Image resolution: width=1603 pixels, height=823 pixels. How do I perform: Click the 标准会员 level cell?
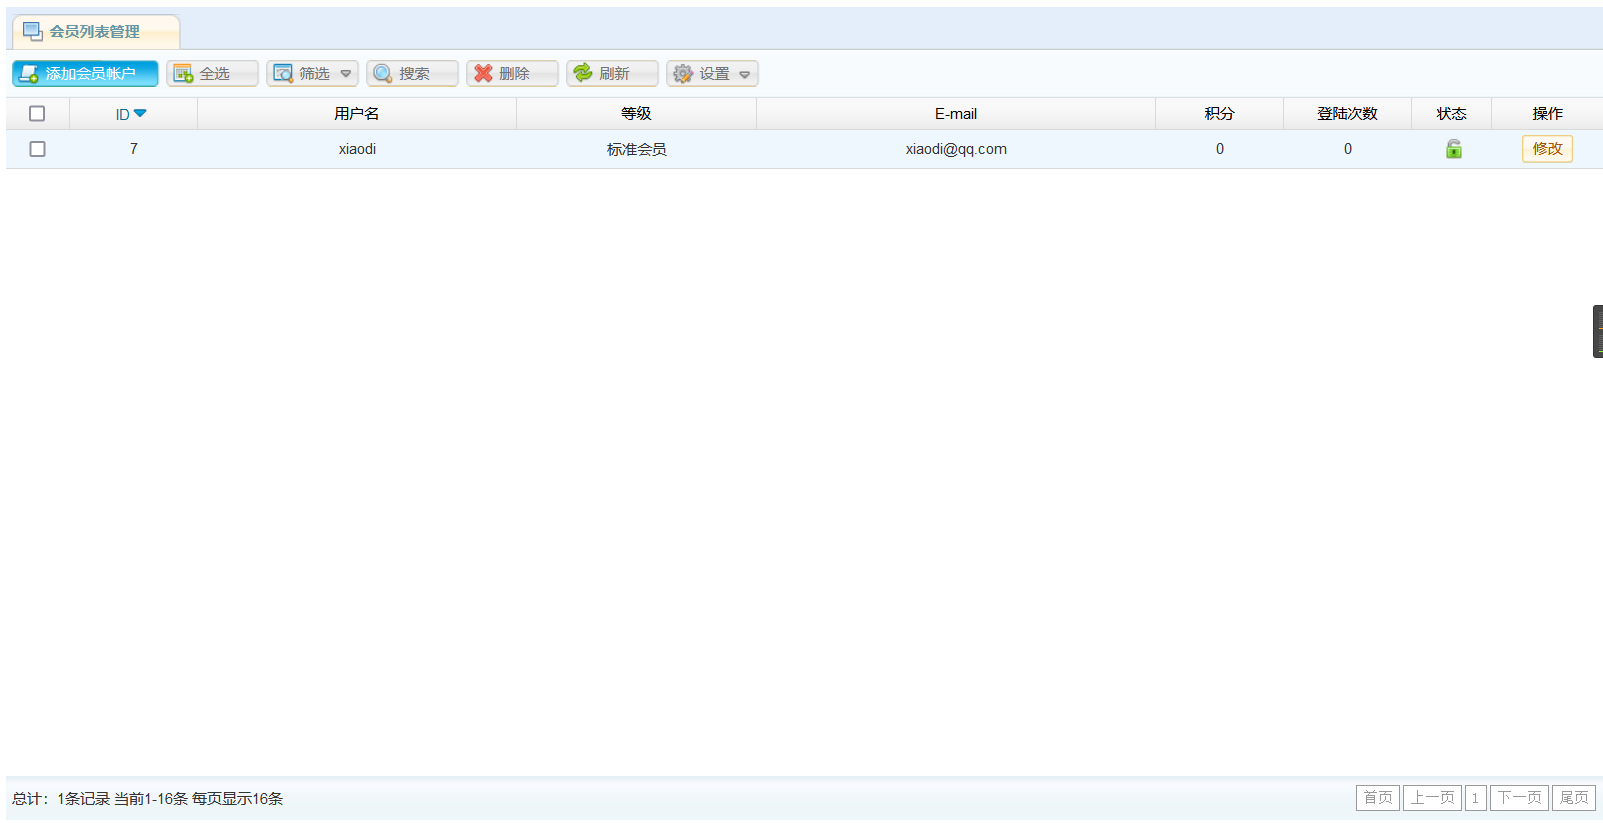tap(636, 149)
